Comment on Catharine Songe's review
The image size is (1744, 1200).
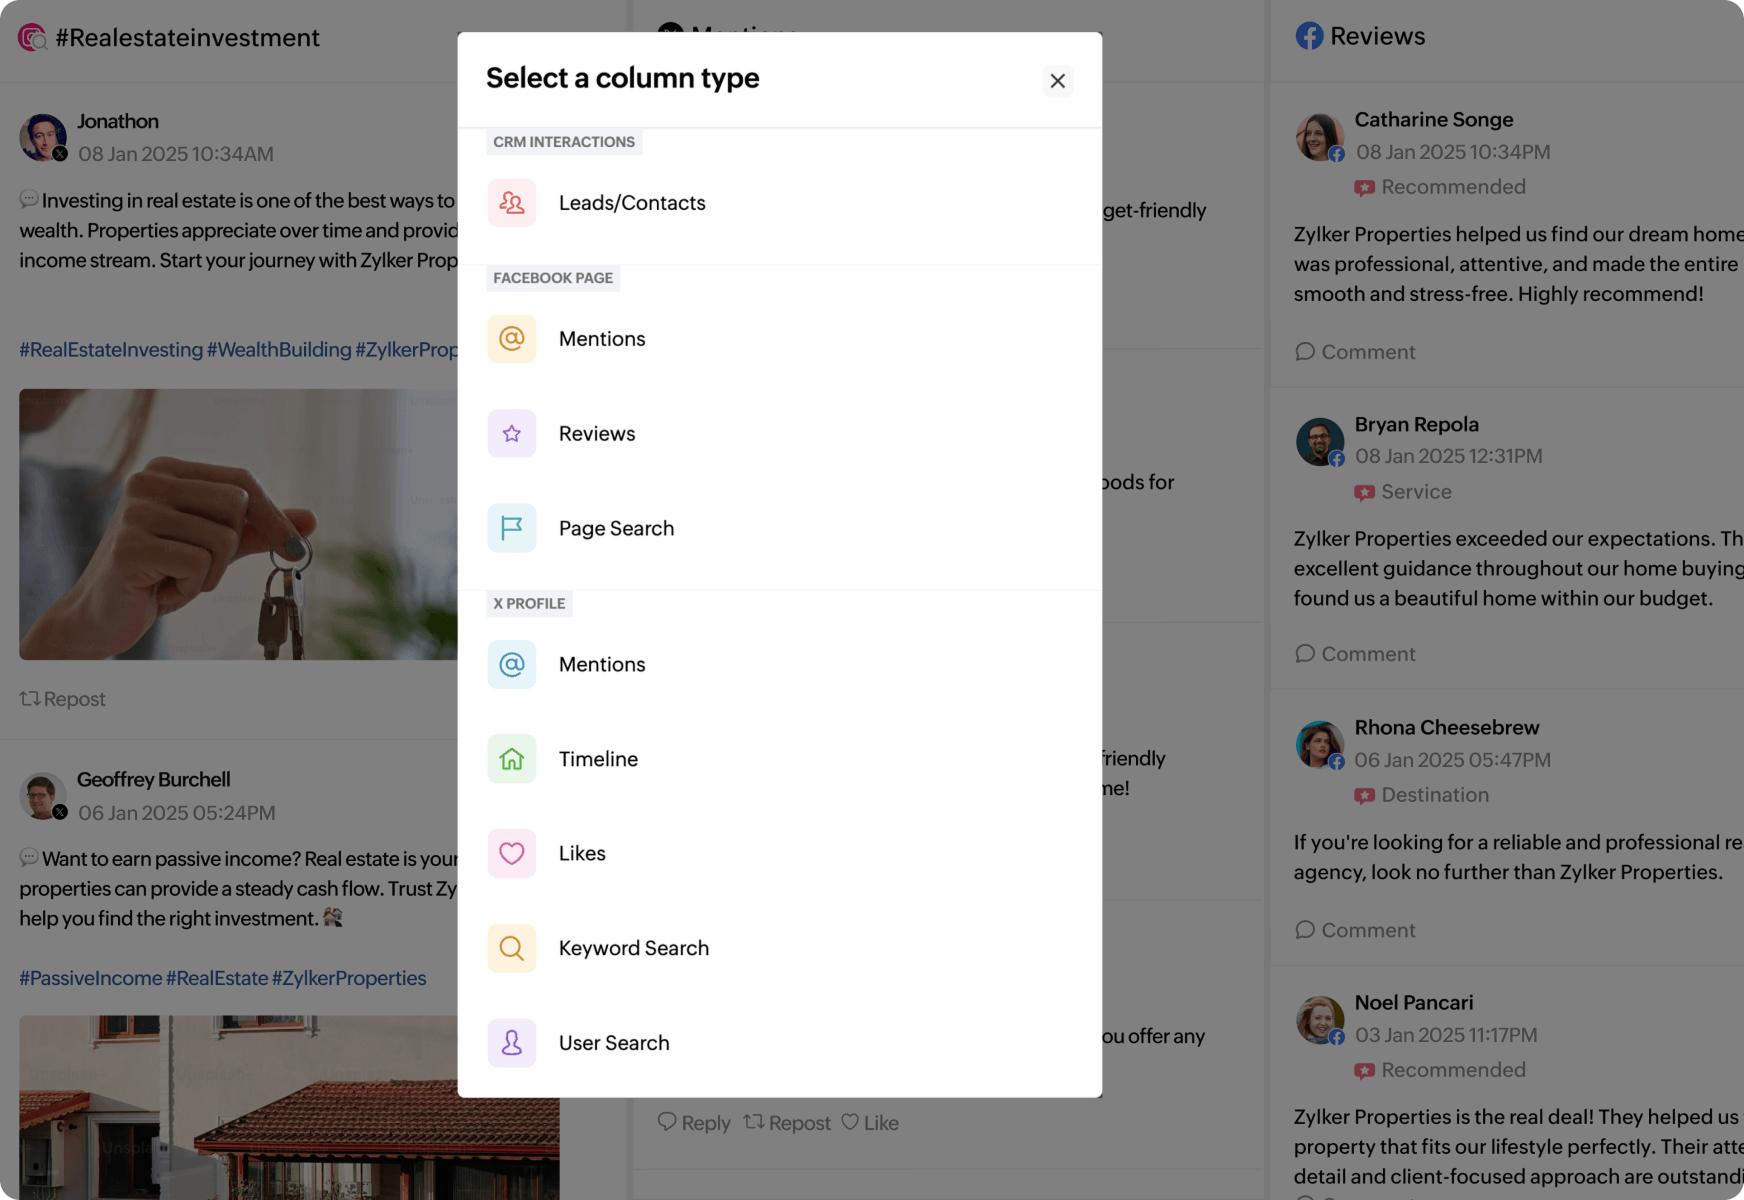(1355, 352)
